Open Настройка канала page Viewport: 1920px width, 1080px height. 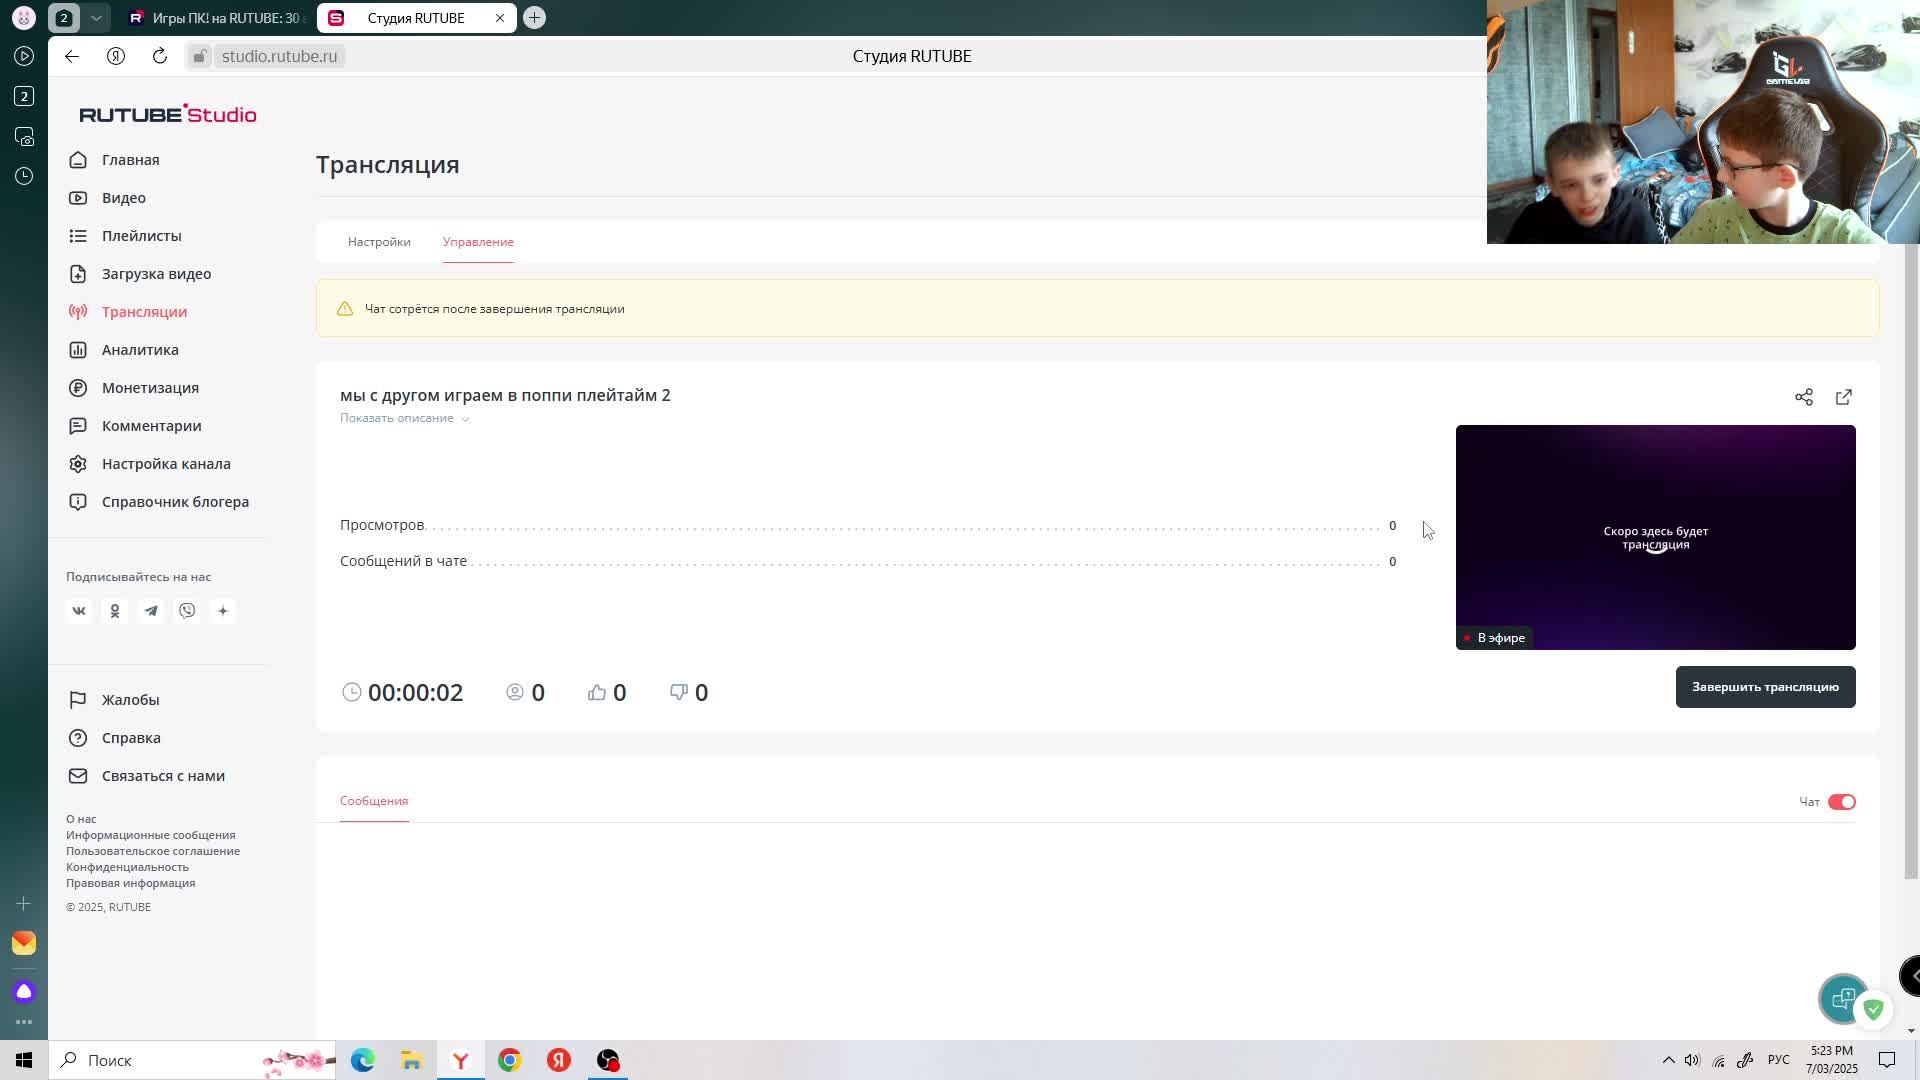166,464
